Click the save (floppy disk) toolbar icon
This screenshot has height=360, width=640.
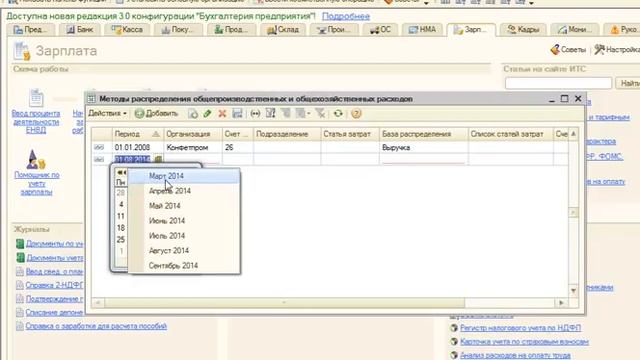click(x=237, y=113)
